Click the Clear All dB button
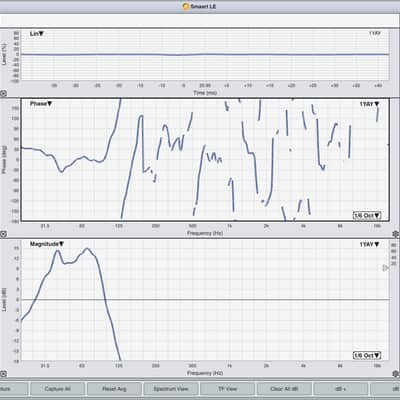Screen dimensions: 400x400 click(284, 389)
